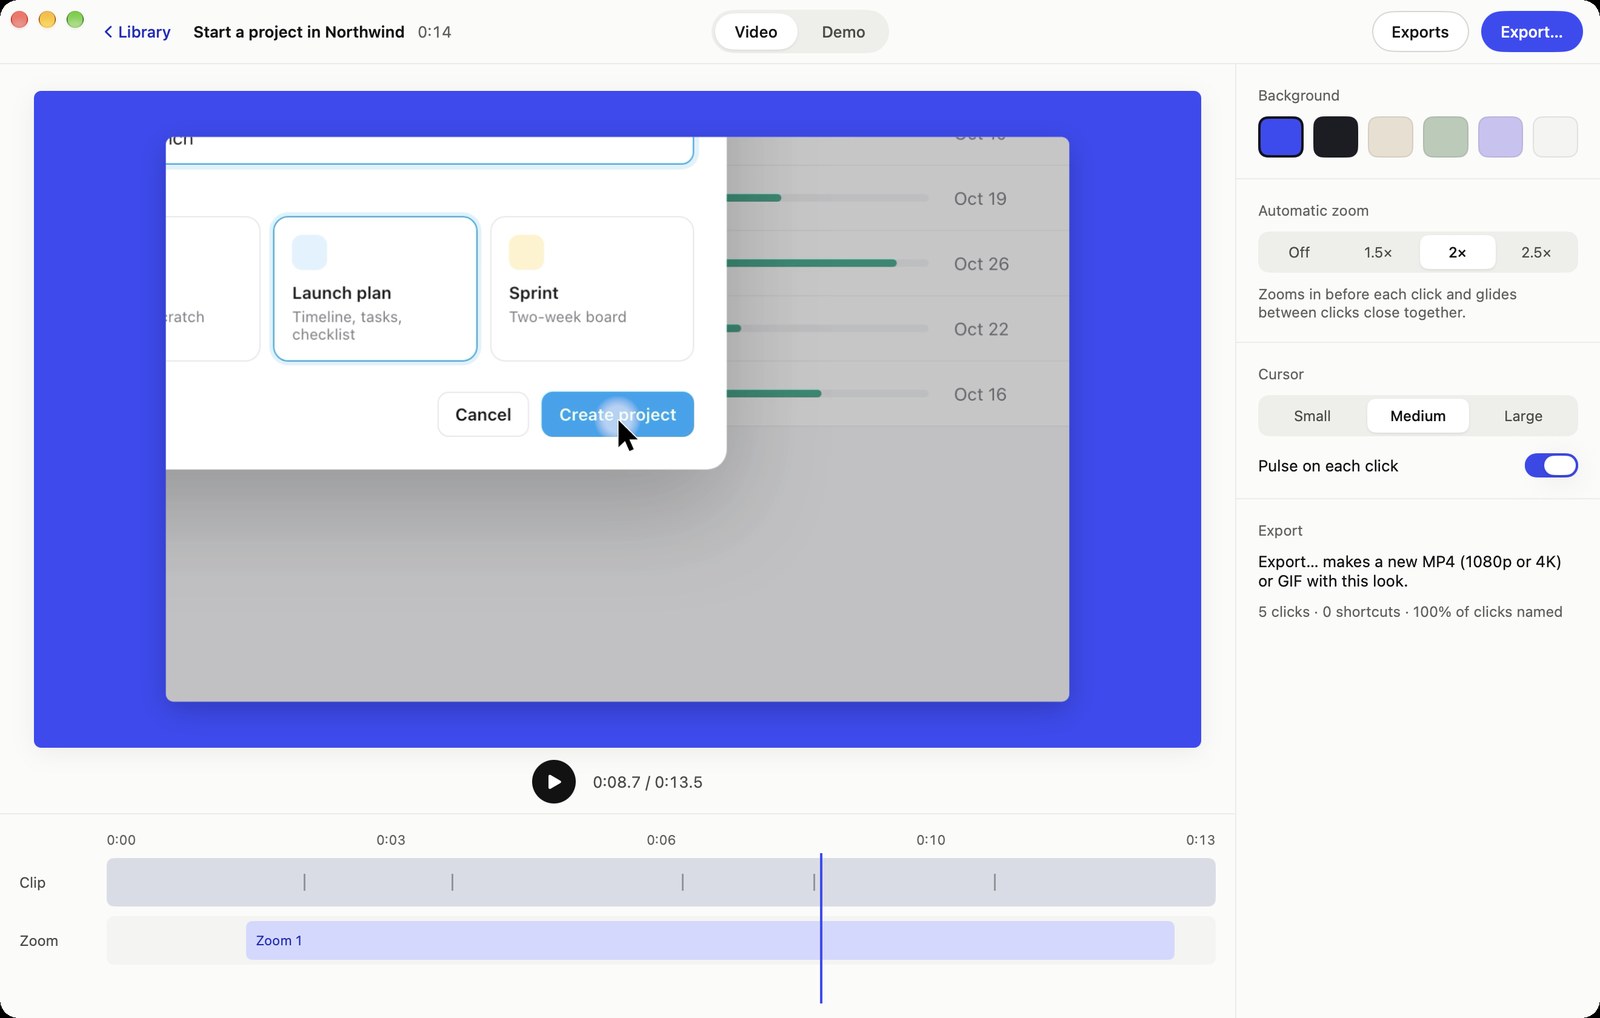Go back to Library
Viewport: 1600px width, 1018px height.
137,32
